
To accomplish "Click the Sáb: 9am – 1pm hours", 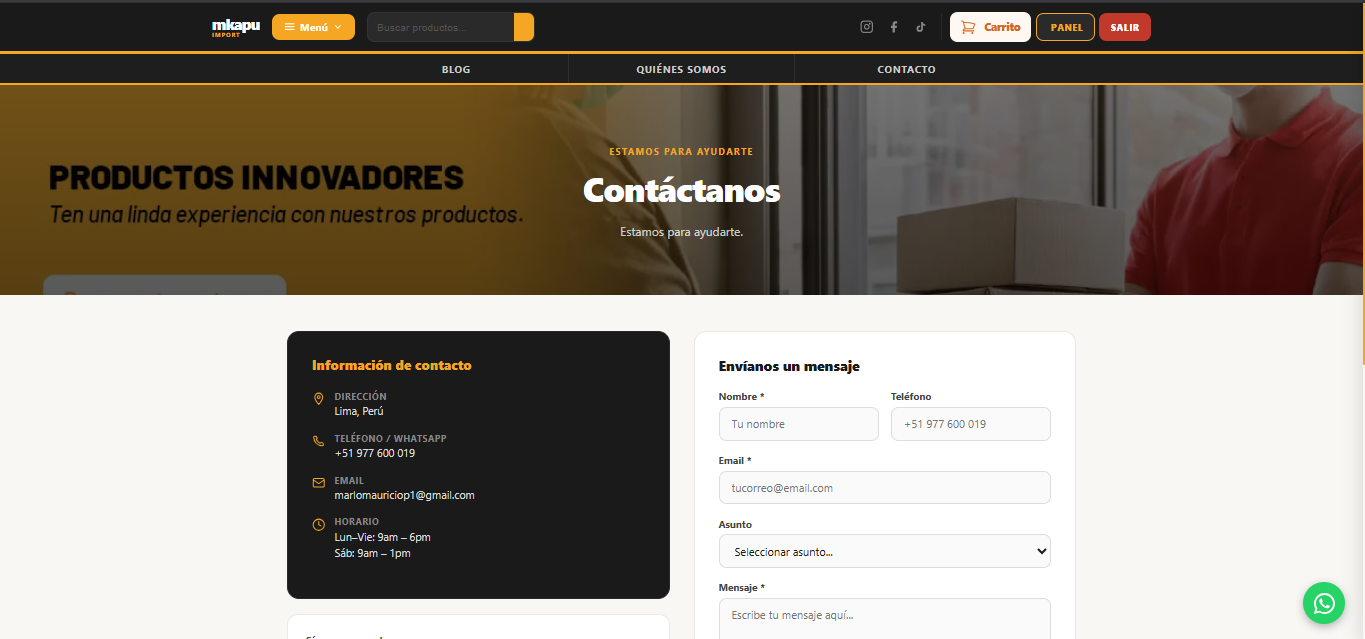I will (373, 553).
